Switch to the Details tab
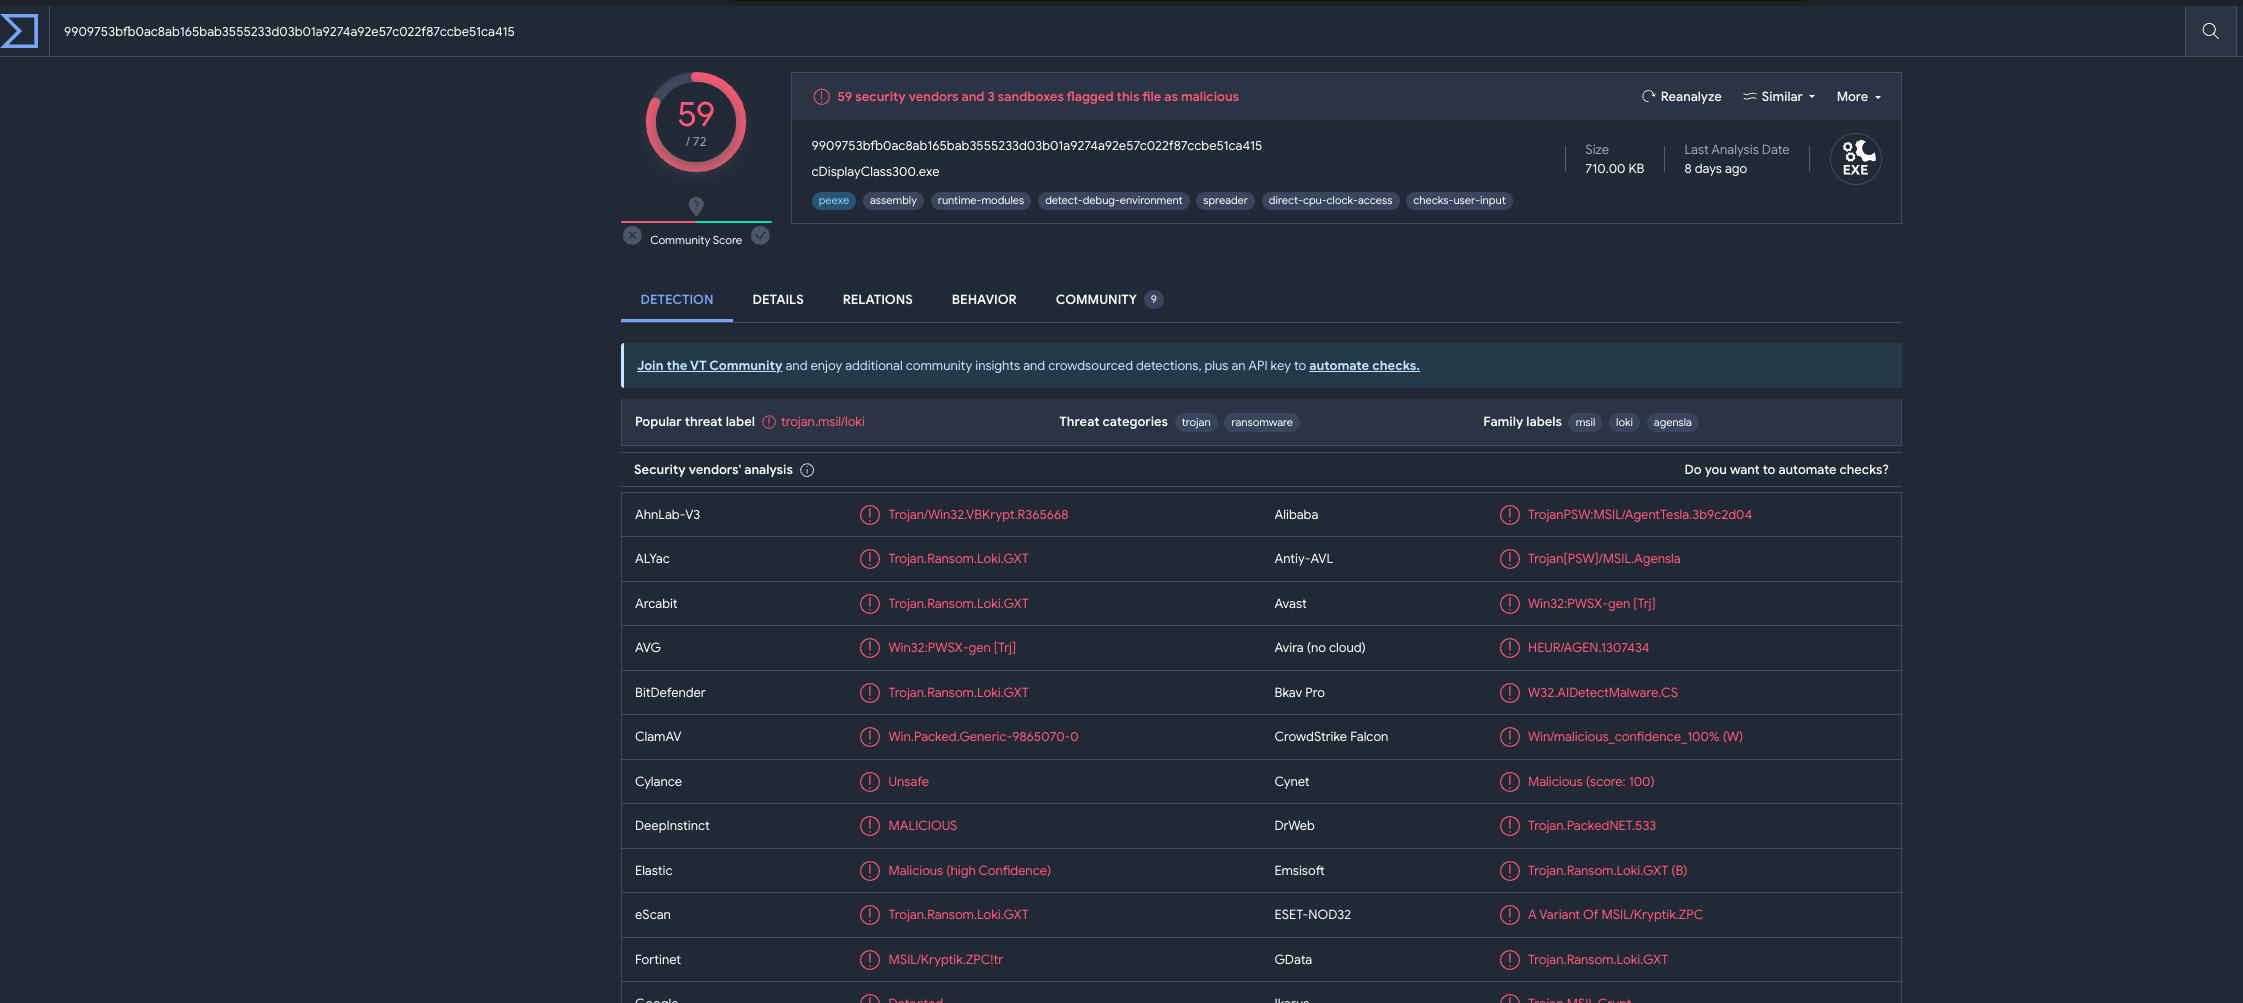This screenshot has height=1003, width=2243. [777, 300]
